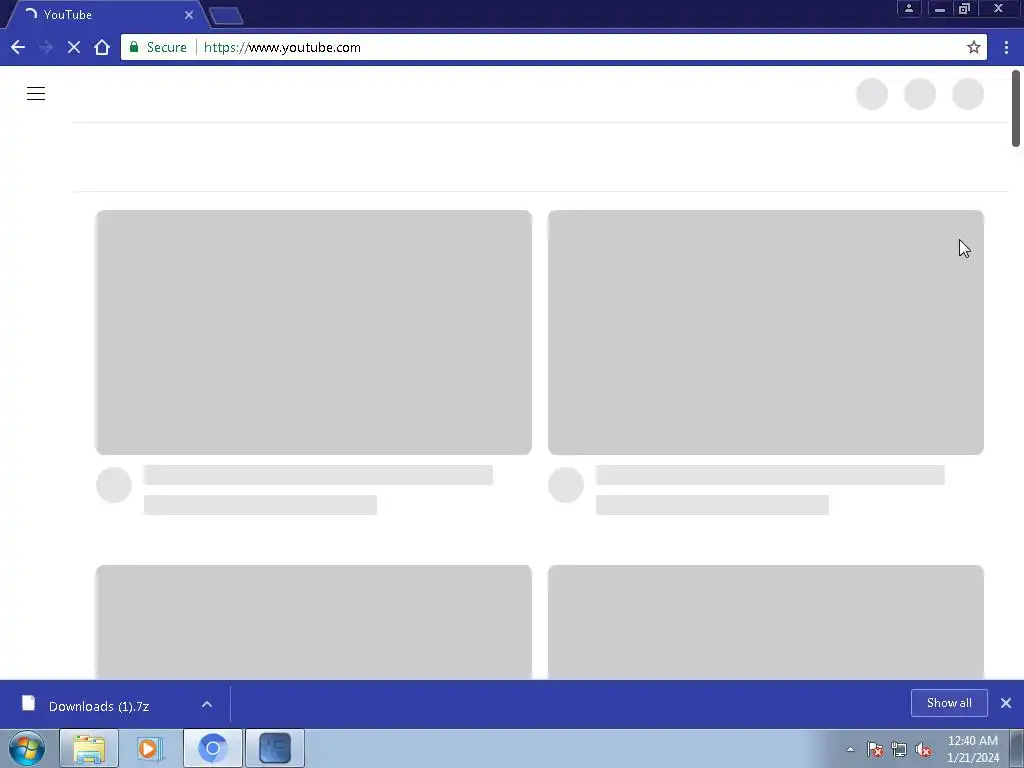The width and height of the screenshot is (1024, 768).
Task: Open the YouTube hamburger guide menu
Action: tap(36, 93)
